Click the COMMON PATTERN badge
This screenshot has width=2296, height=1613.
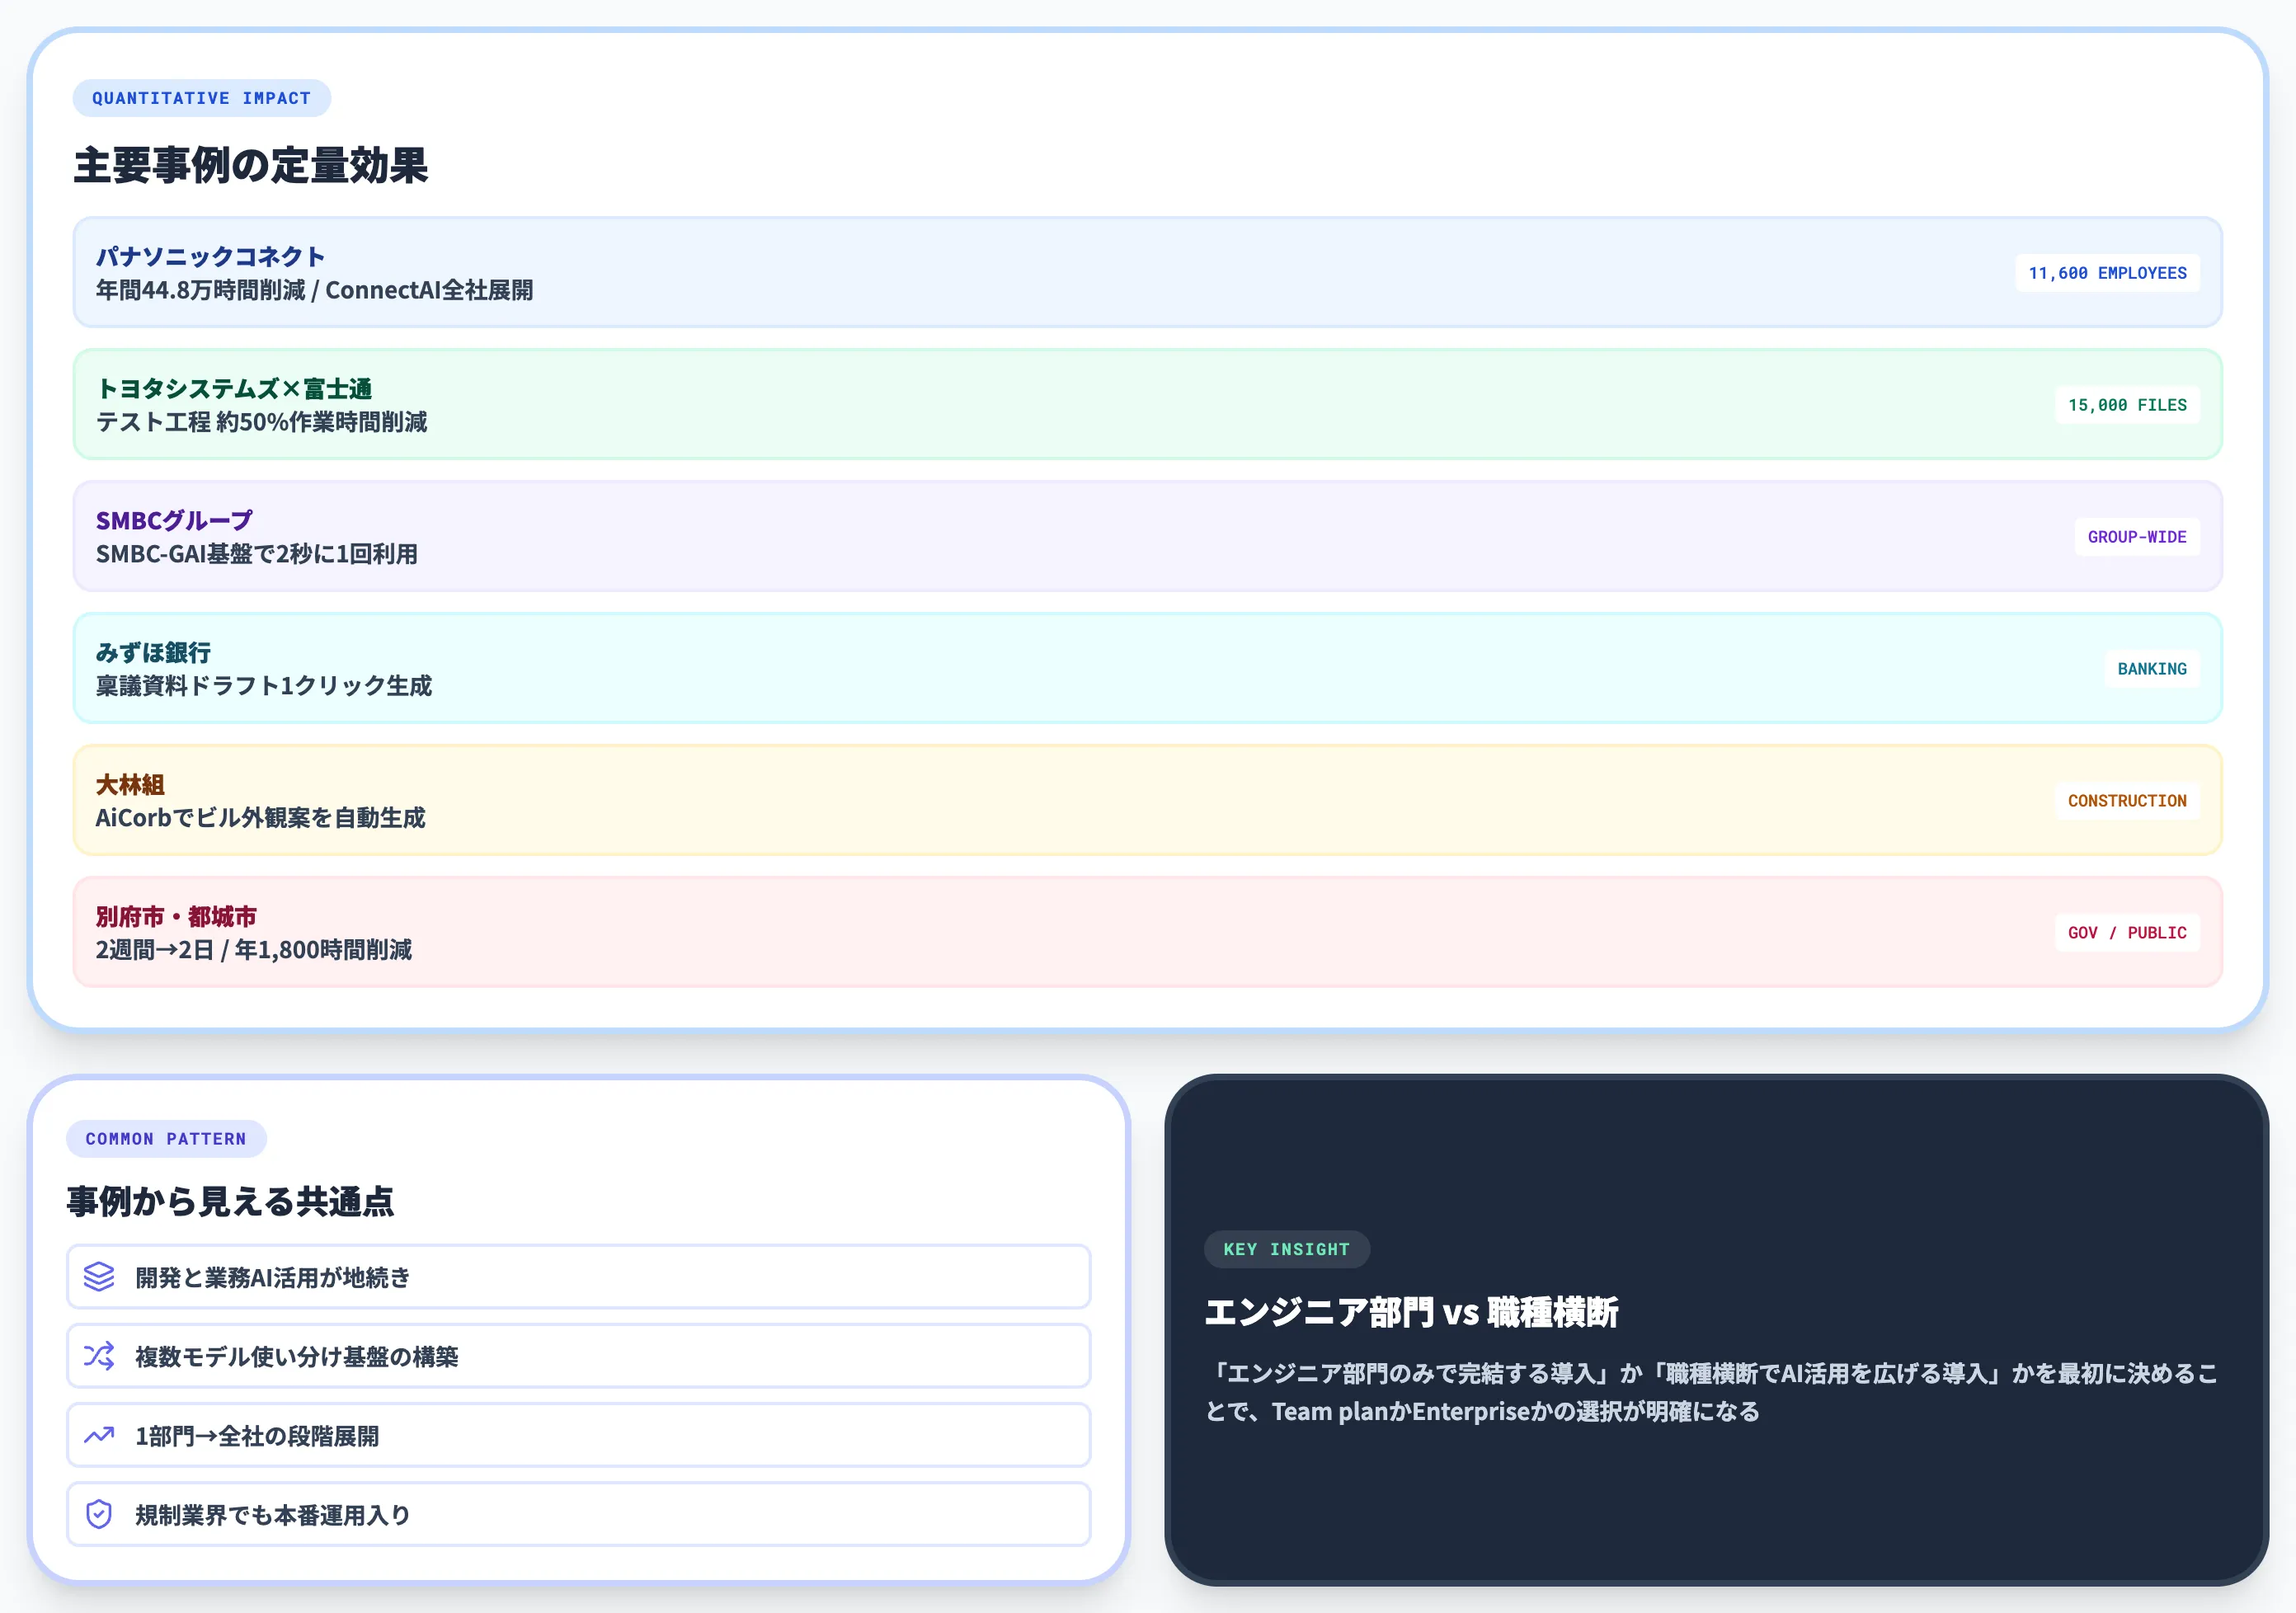tap(166, 1138)
